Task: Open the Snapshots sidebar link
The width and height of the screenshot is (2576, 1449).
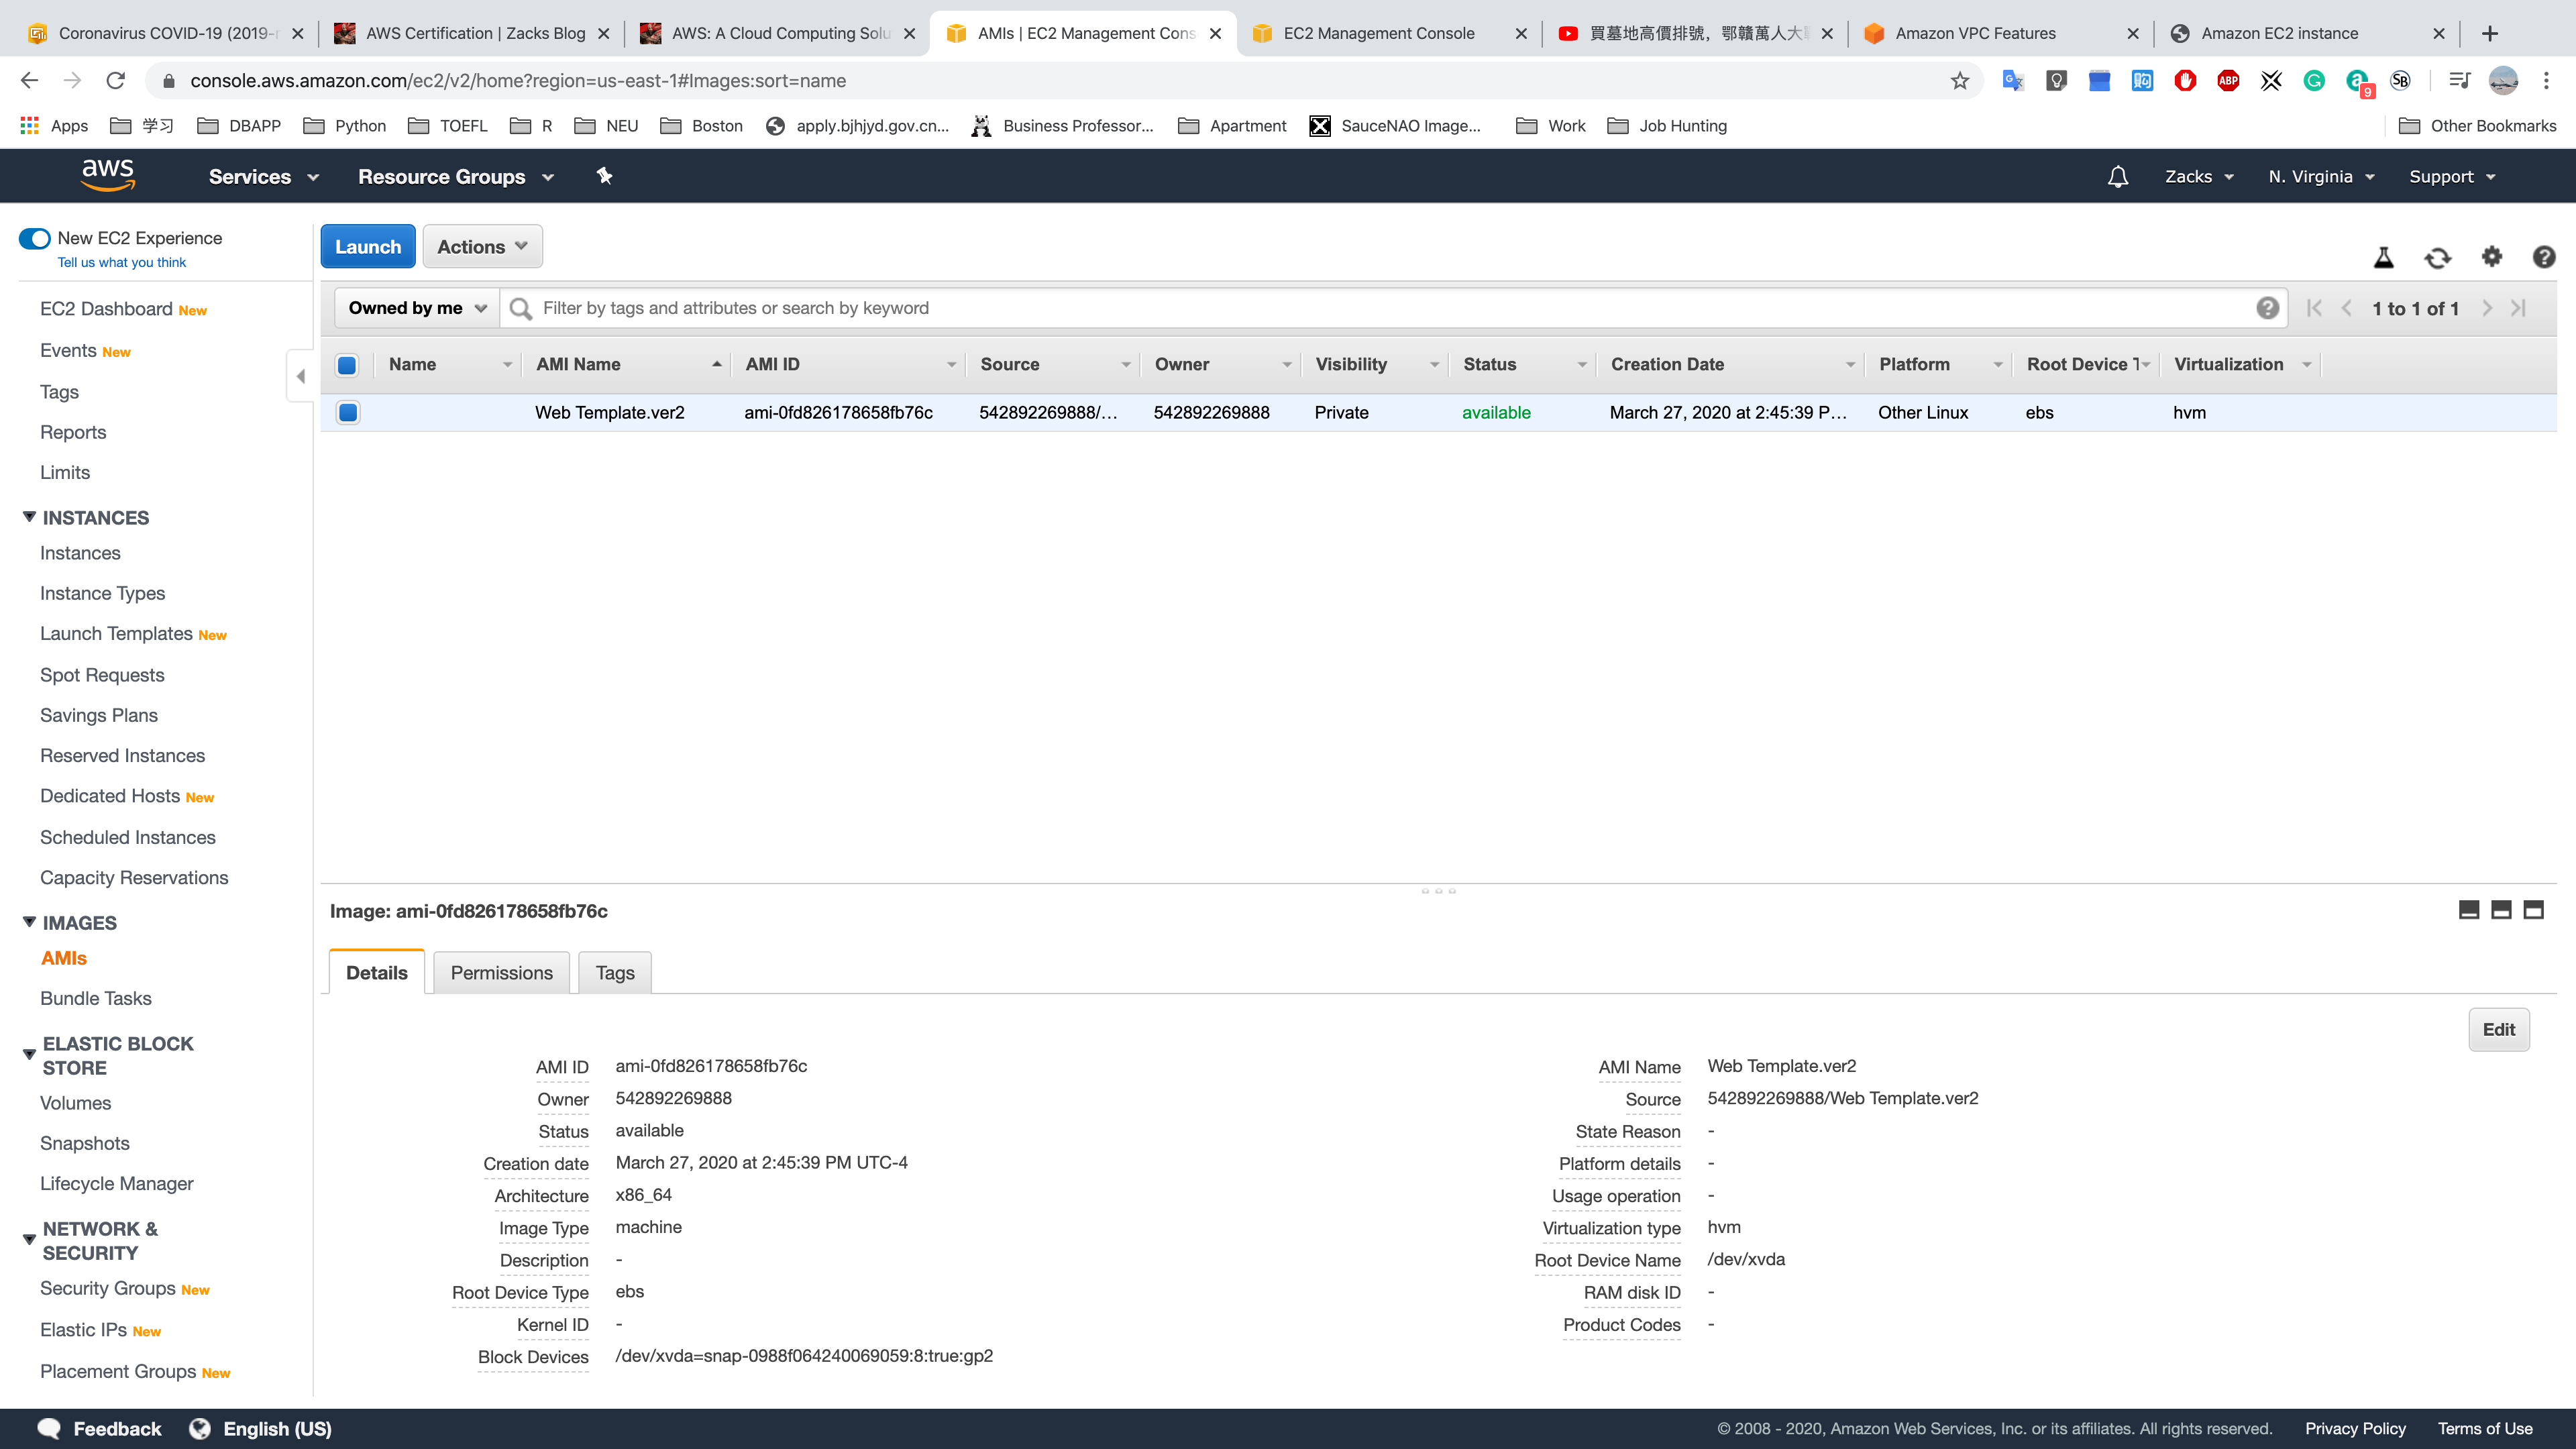Action: click(85, 1143)
